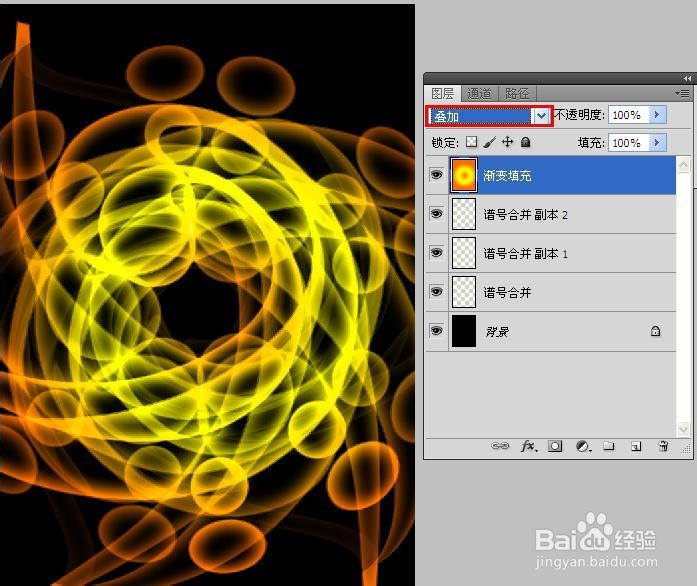Switch to the 图层 tab
697x586 pixels.
pyautogui.click(x=442, y=93)
